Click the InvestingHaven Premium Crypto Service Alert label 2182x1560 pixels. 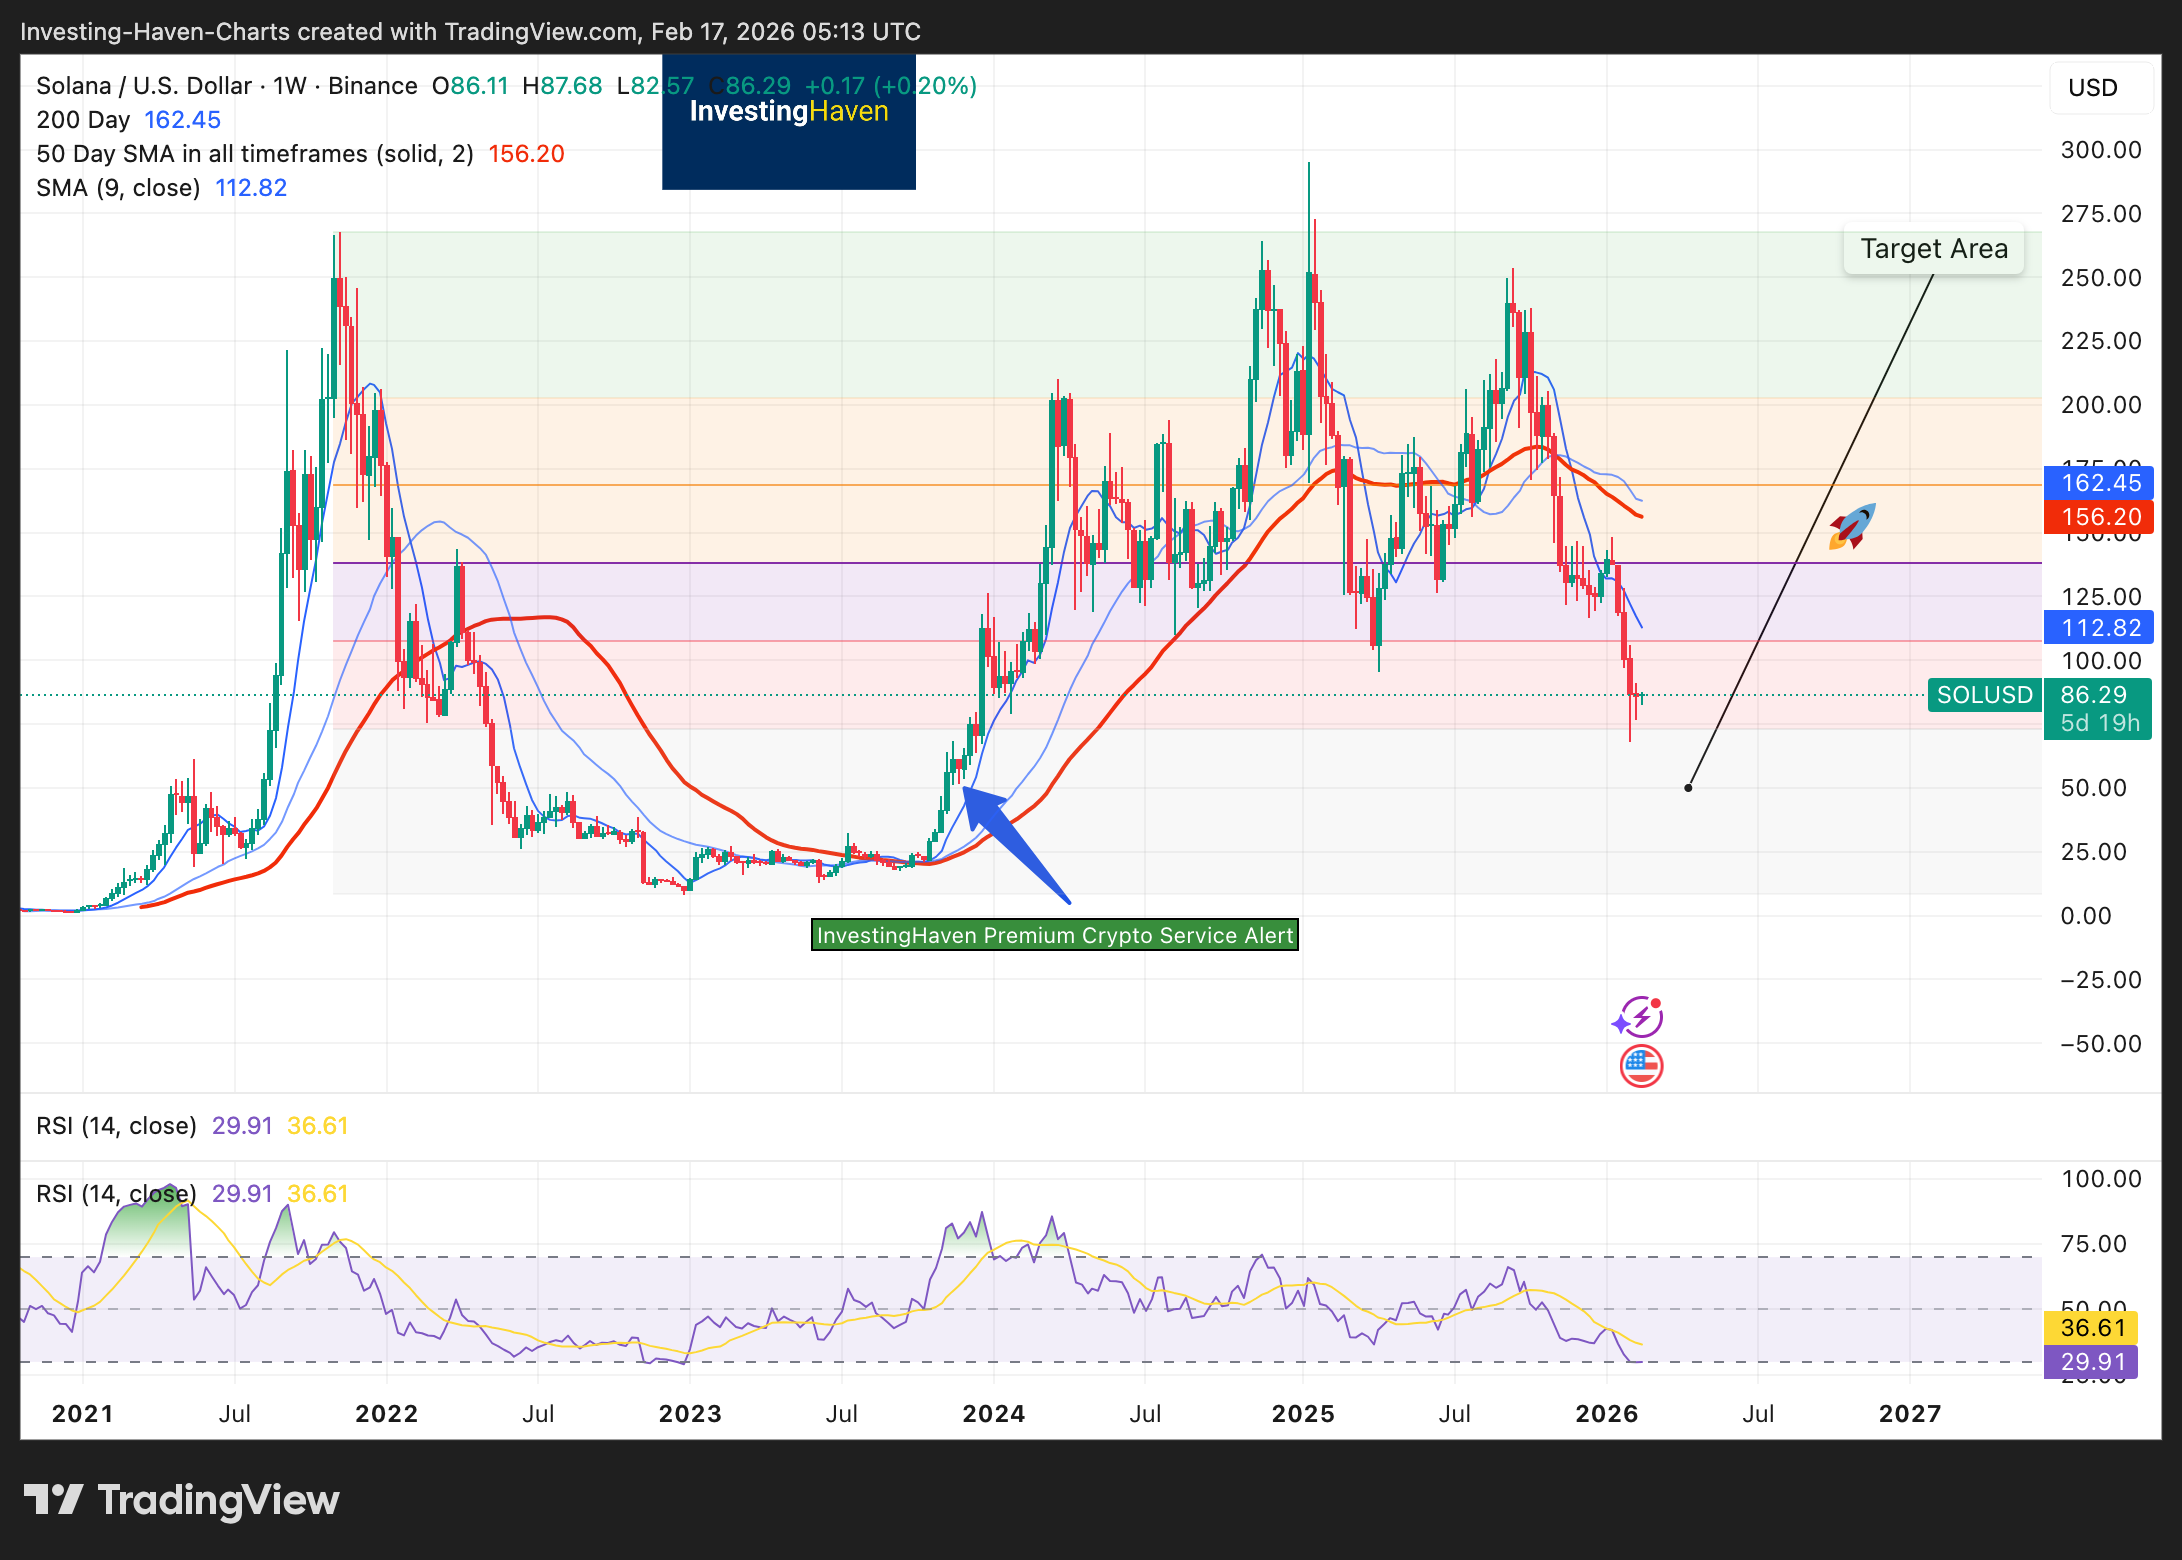click(1054, 935)
